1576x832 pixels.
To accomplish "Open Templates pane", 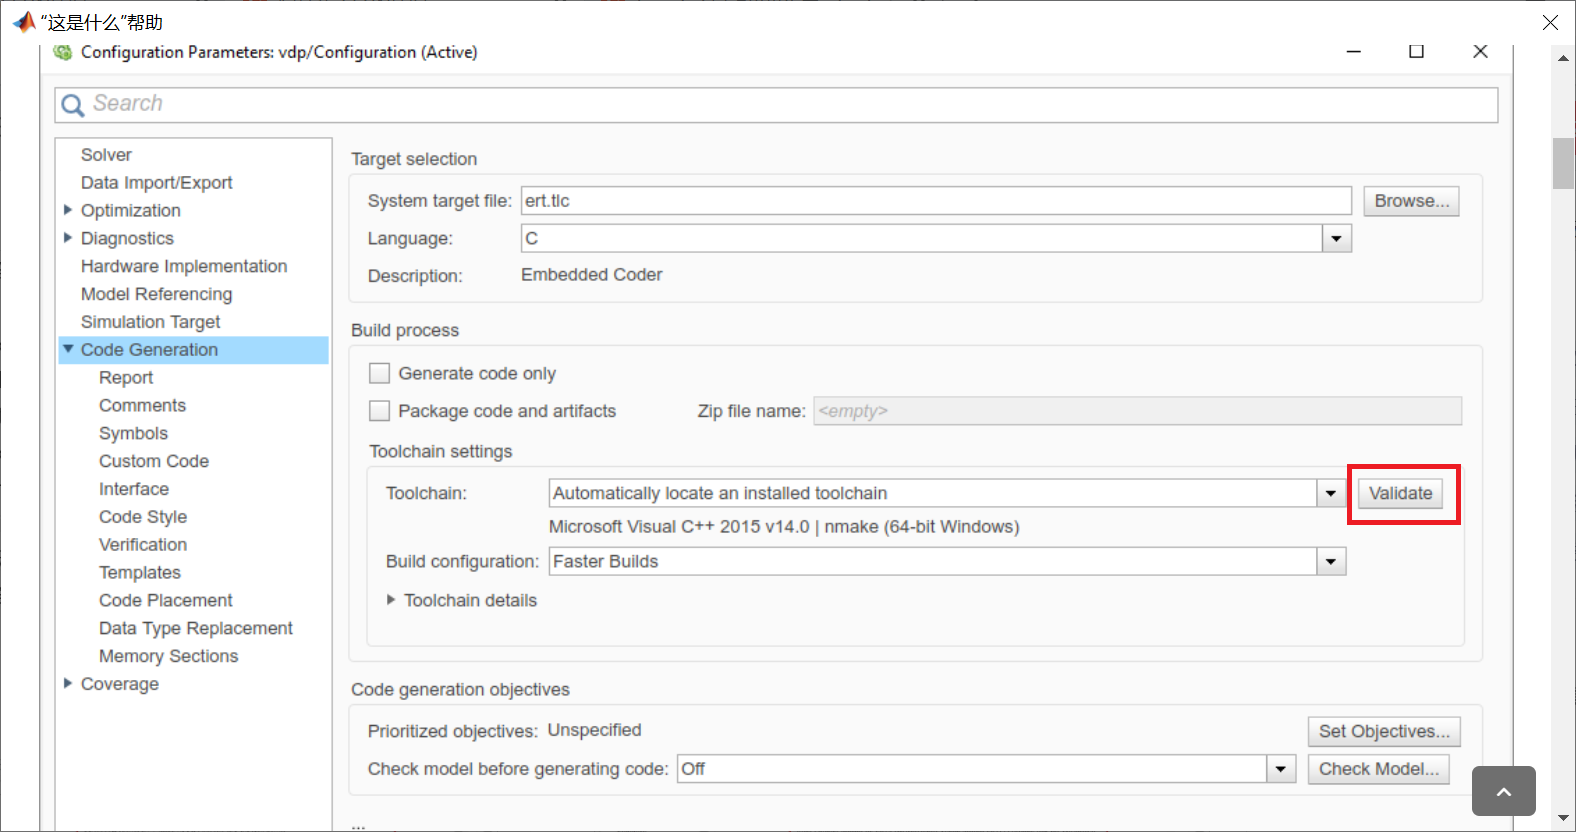I will point(140,572).
